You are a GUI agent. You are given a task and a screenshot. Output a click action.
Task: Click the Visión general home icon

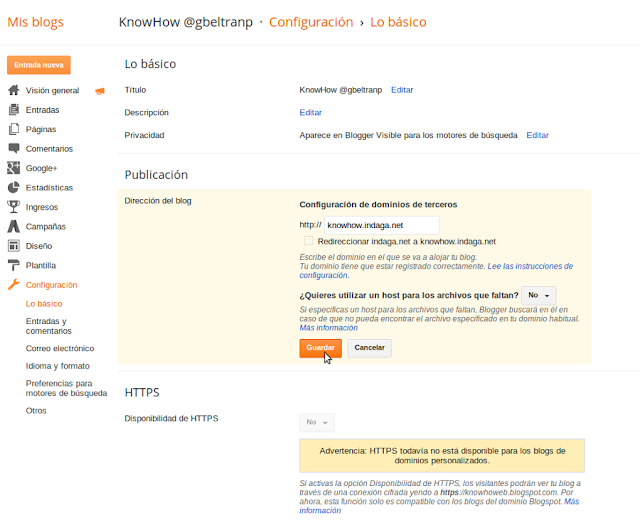(x=14, y=90)
